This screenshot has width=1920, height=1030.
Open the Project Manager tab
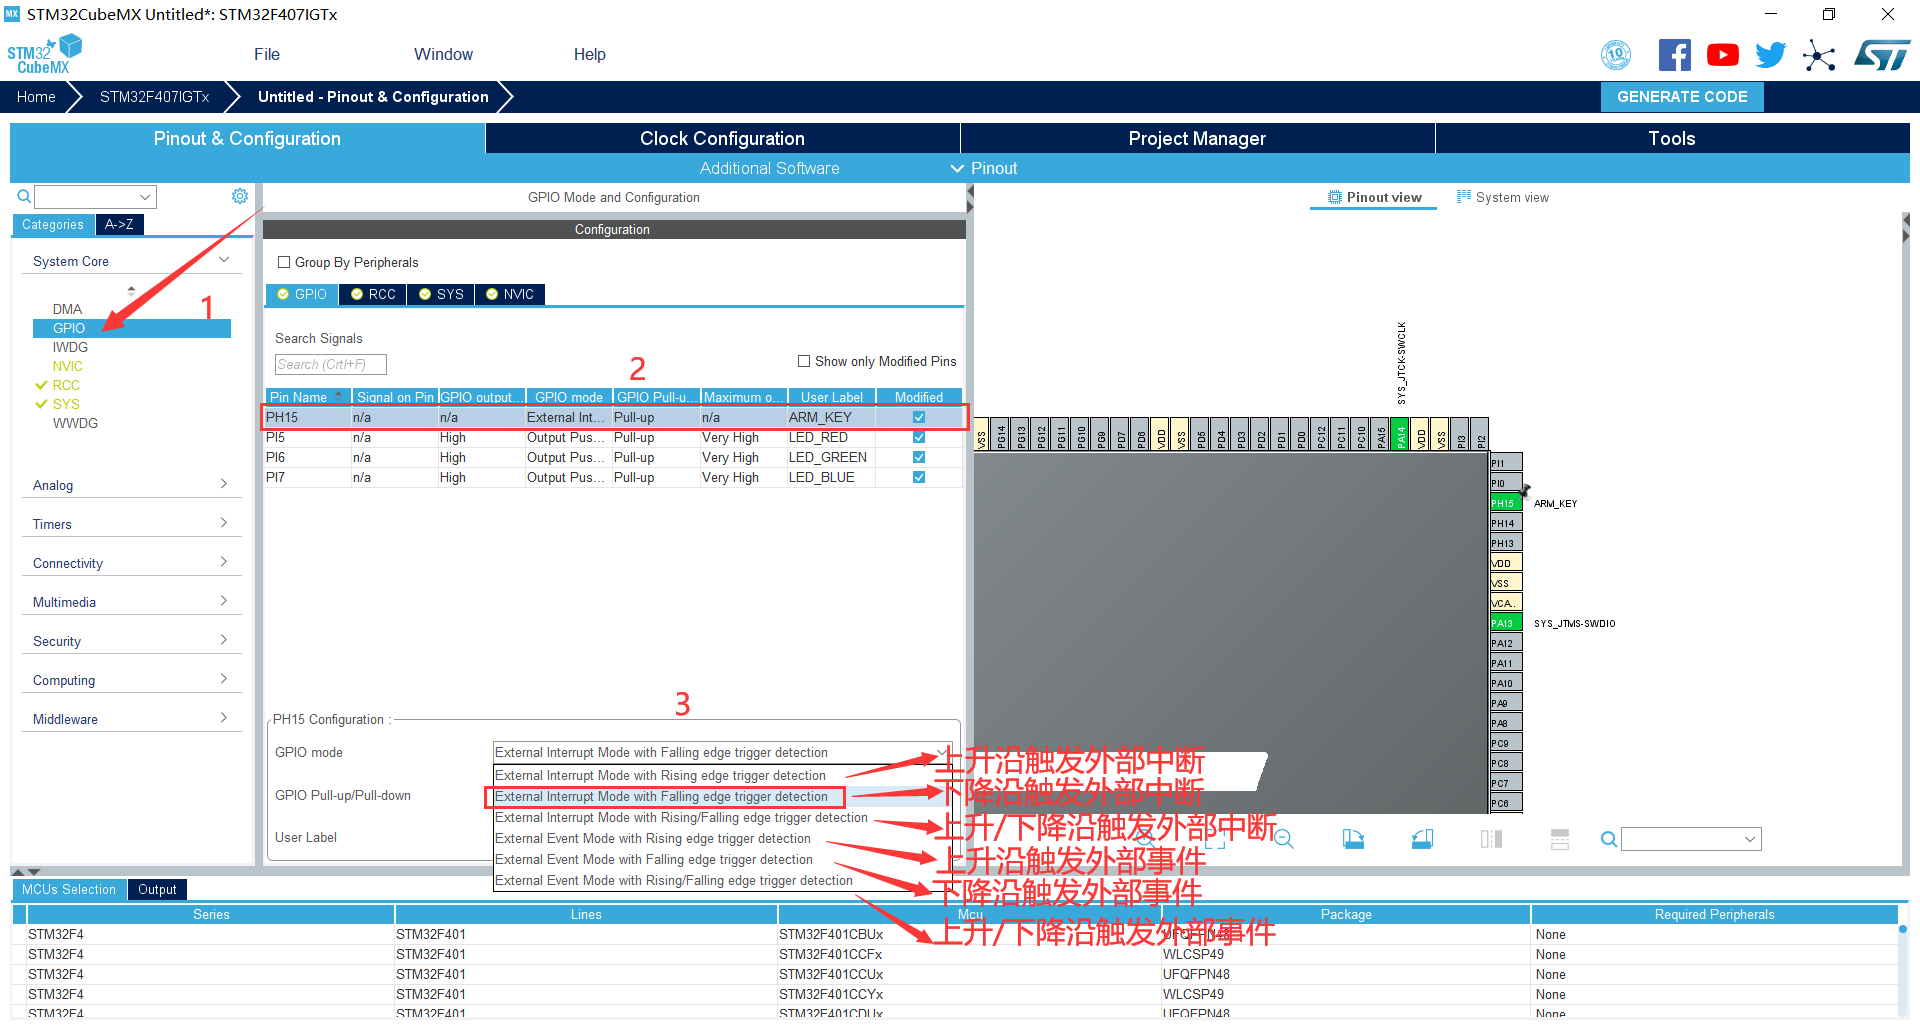pos(1196,138)
